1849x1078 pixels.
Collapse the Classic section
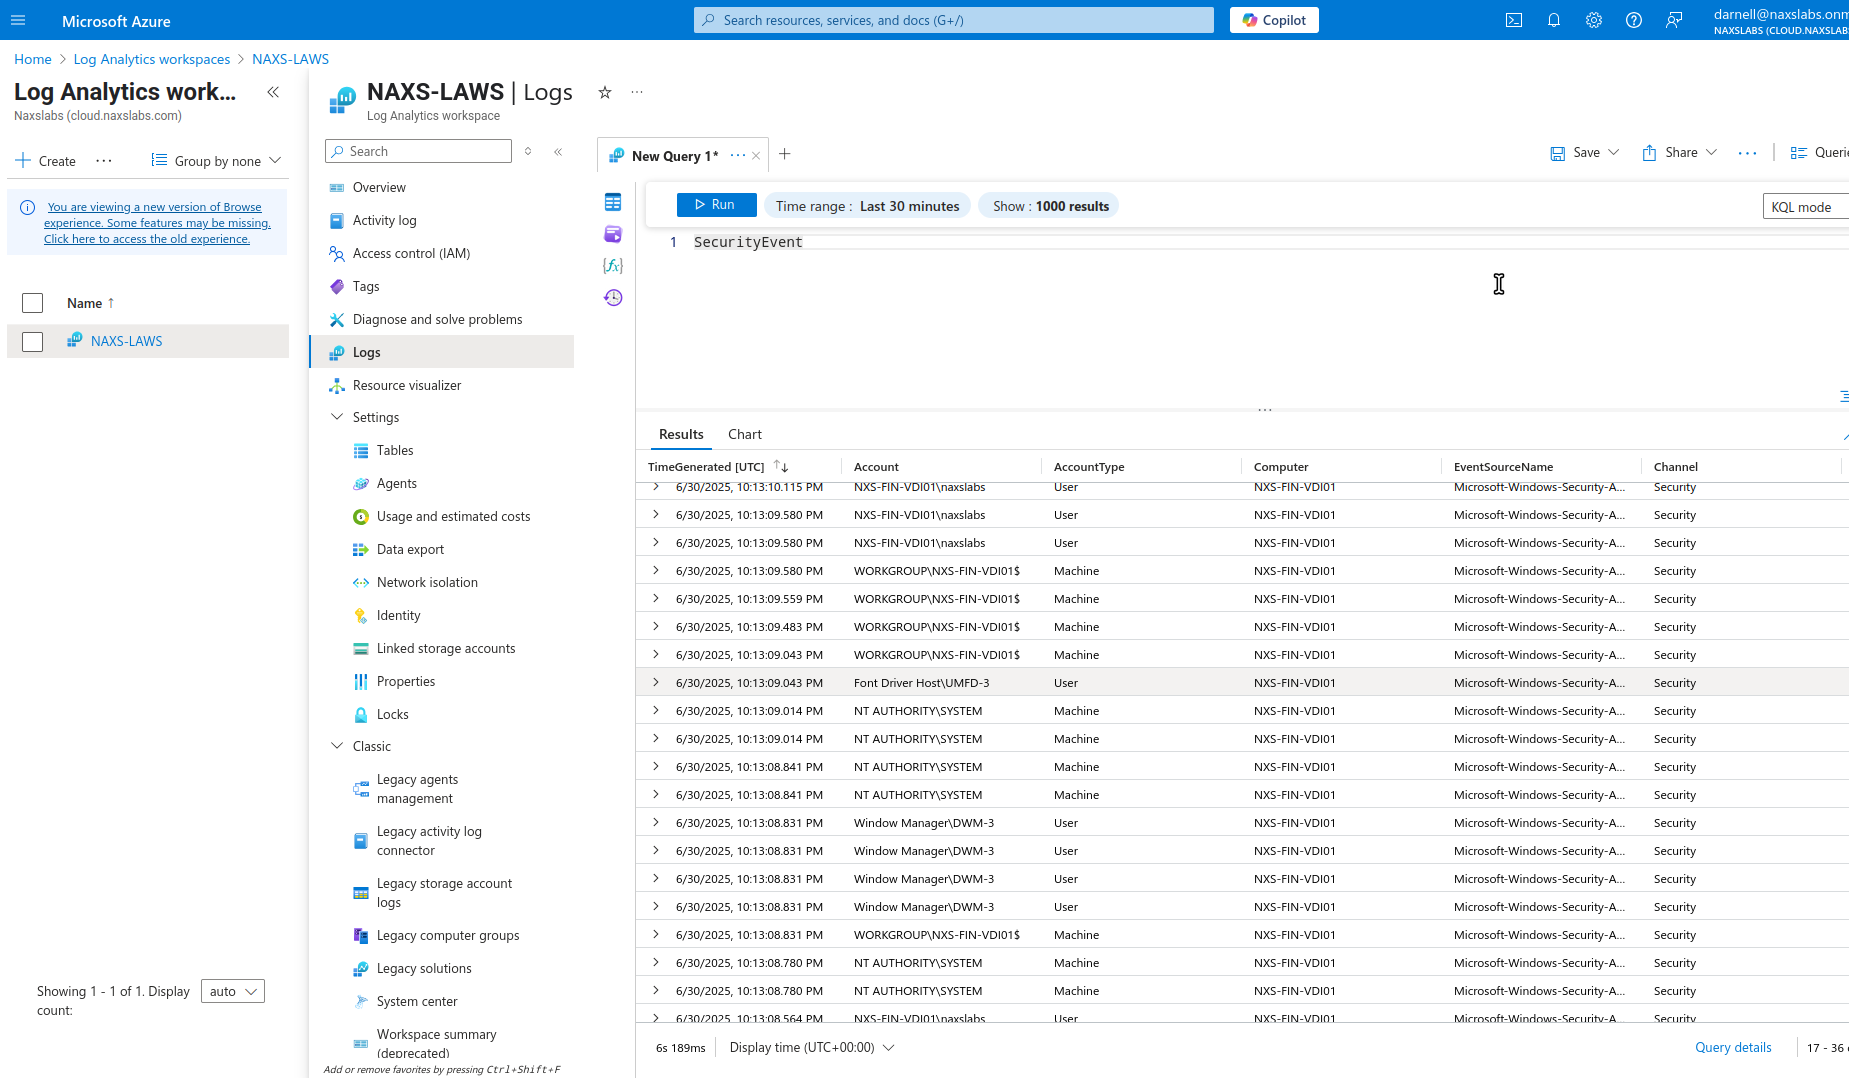tap(337, 746)
